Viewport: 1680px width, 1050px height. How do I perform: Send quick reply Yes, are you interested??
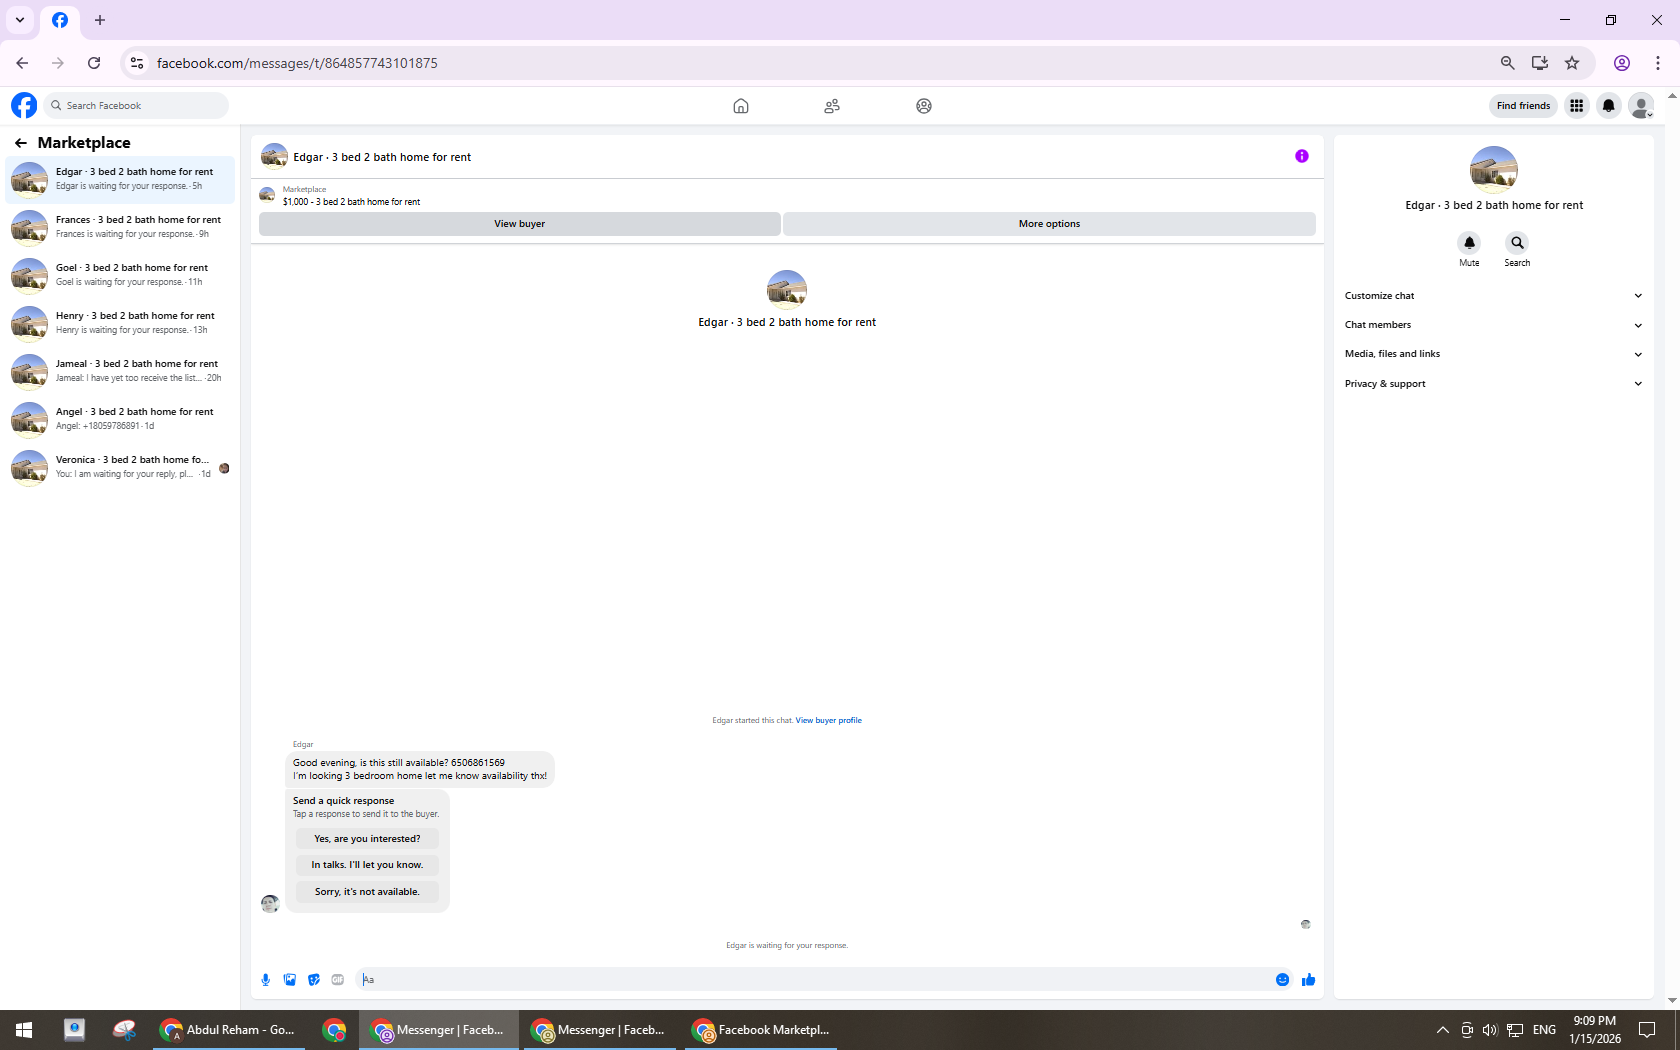[x=367, y=839]
